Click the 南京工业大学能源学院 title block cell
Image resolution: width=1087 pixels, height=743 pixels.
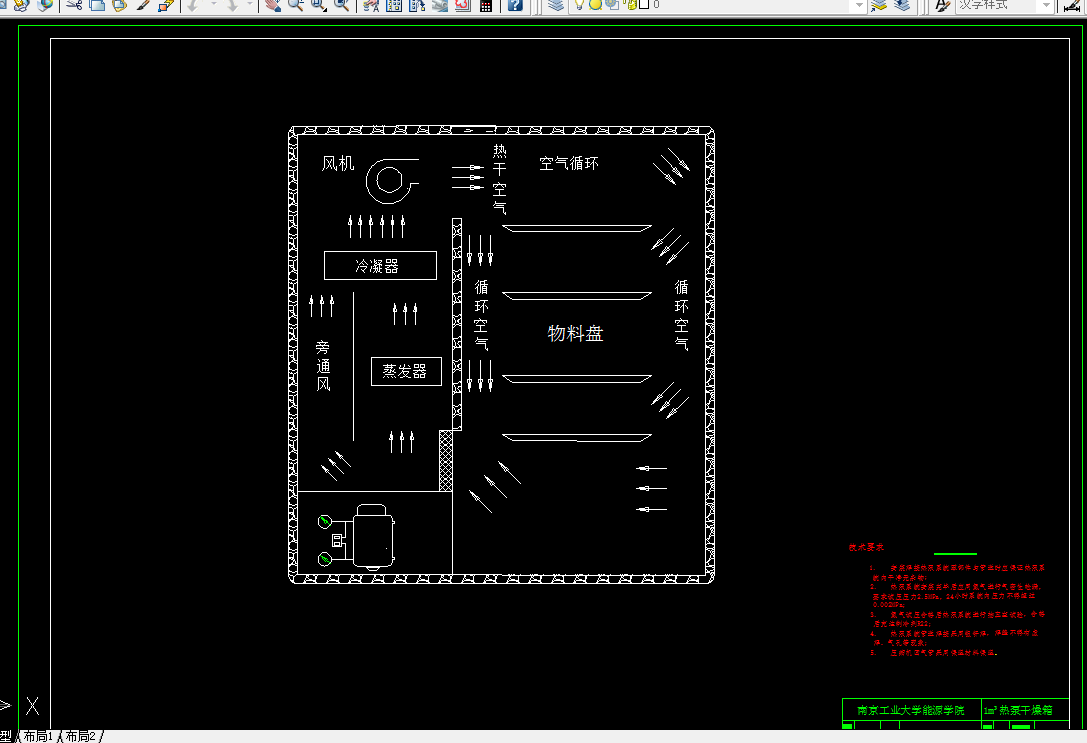pyautogui.click(x=911, y=710)
